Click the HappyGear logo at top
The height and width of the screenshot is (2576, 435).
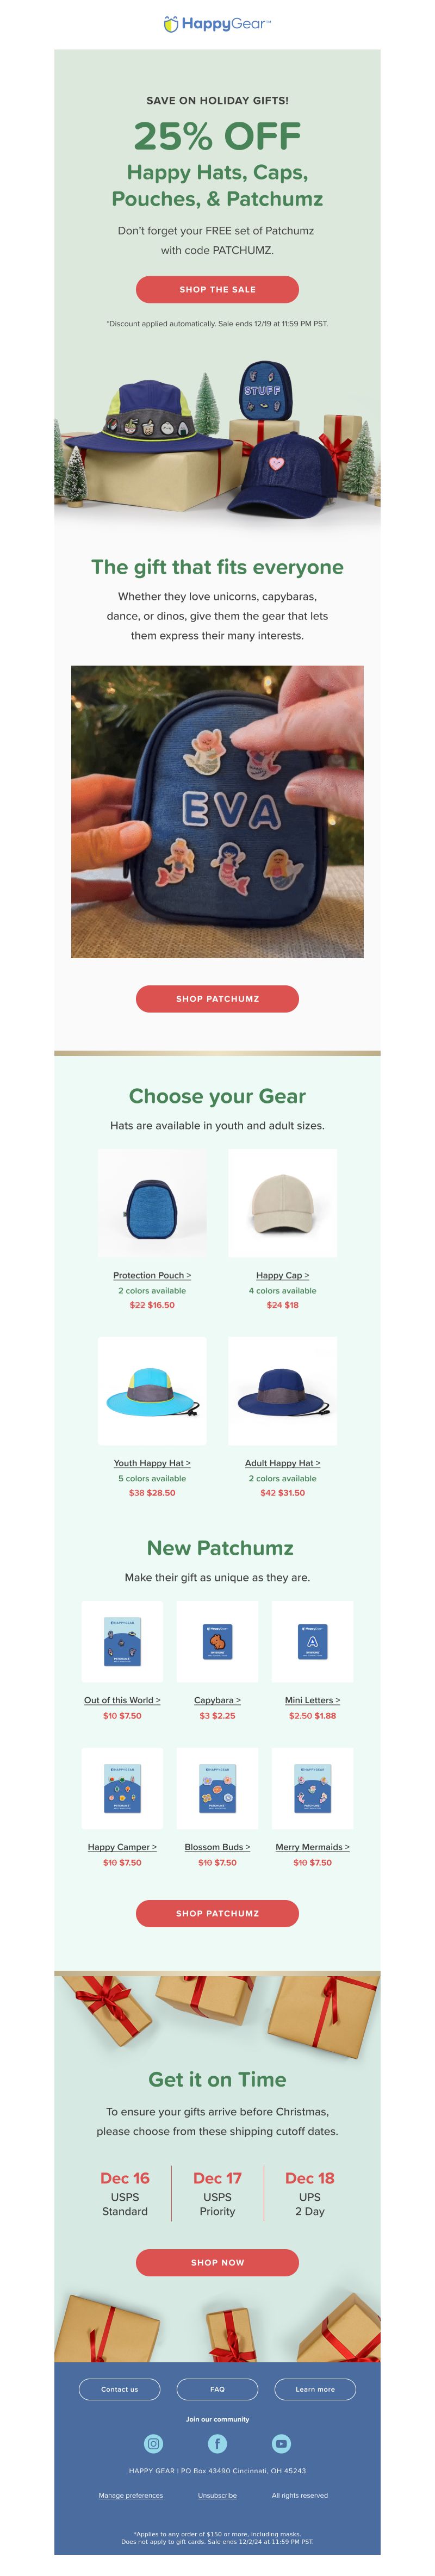pyautogui.click(x=217, y=24)
